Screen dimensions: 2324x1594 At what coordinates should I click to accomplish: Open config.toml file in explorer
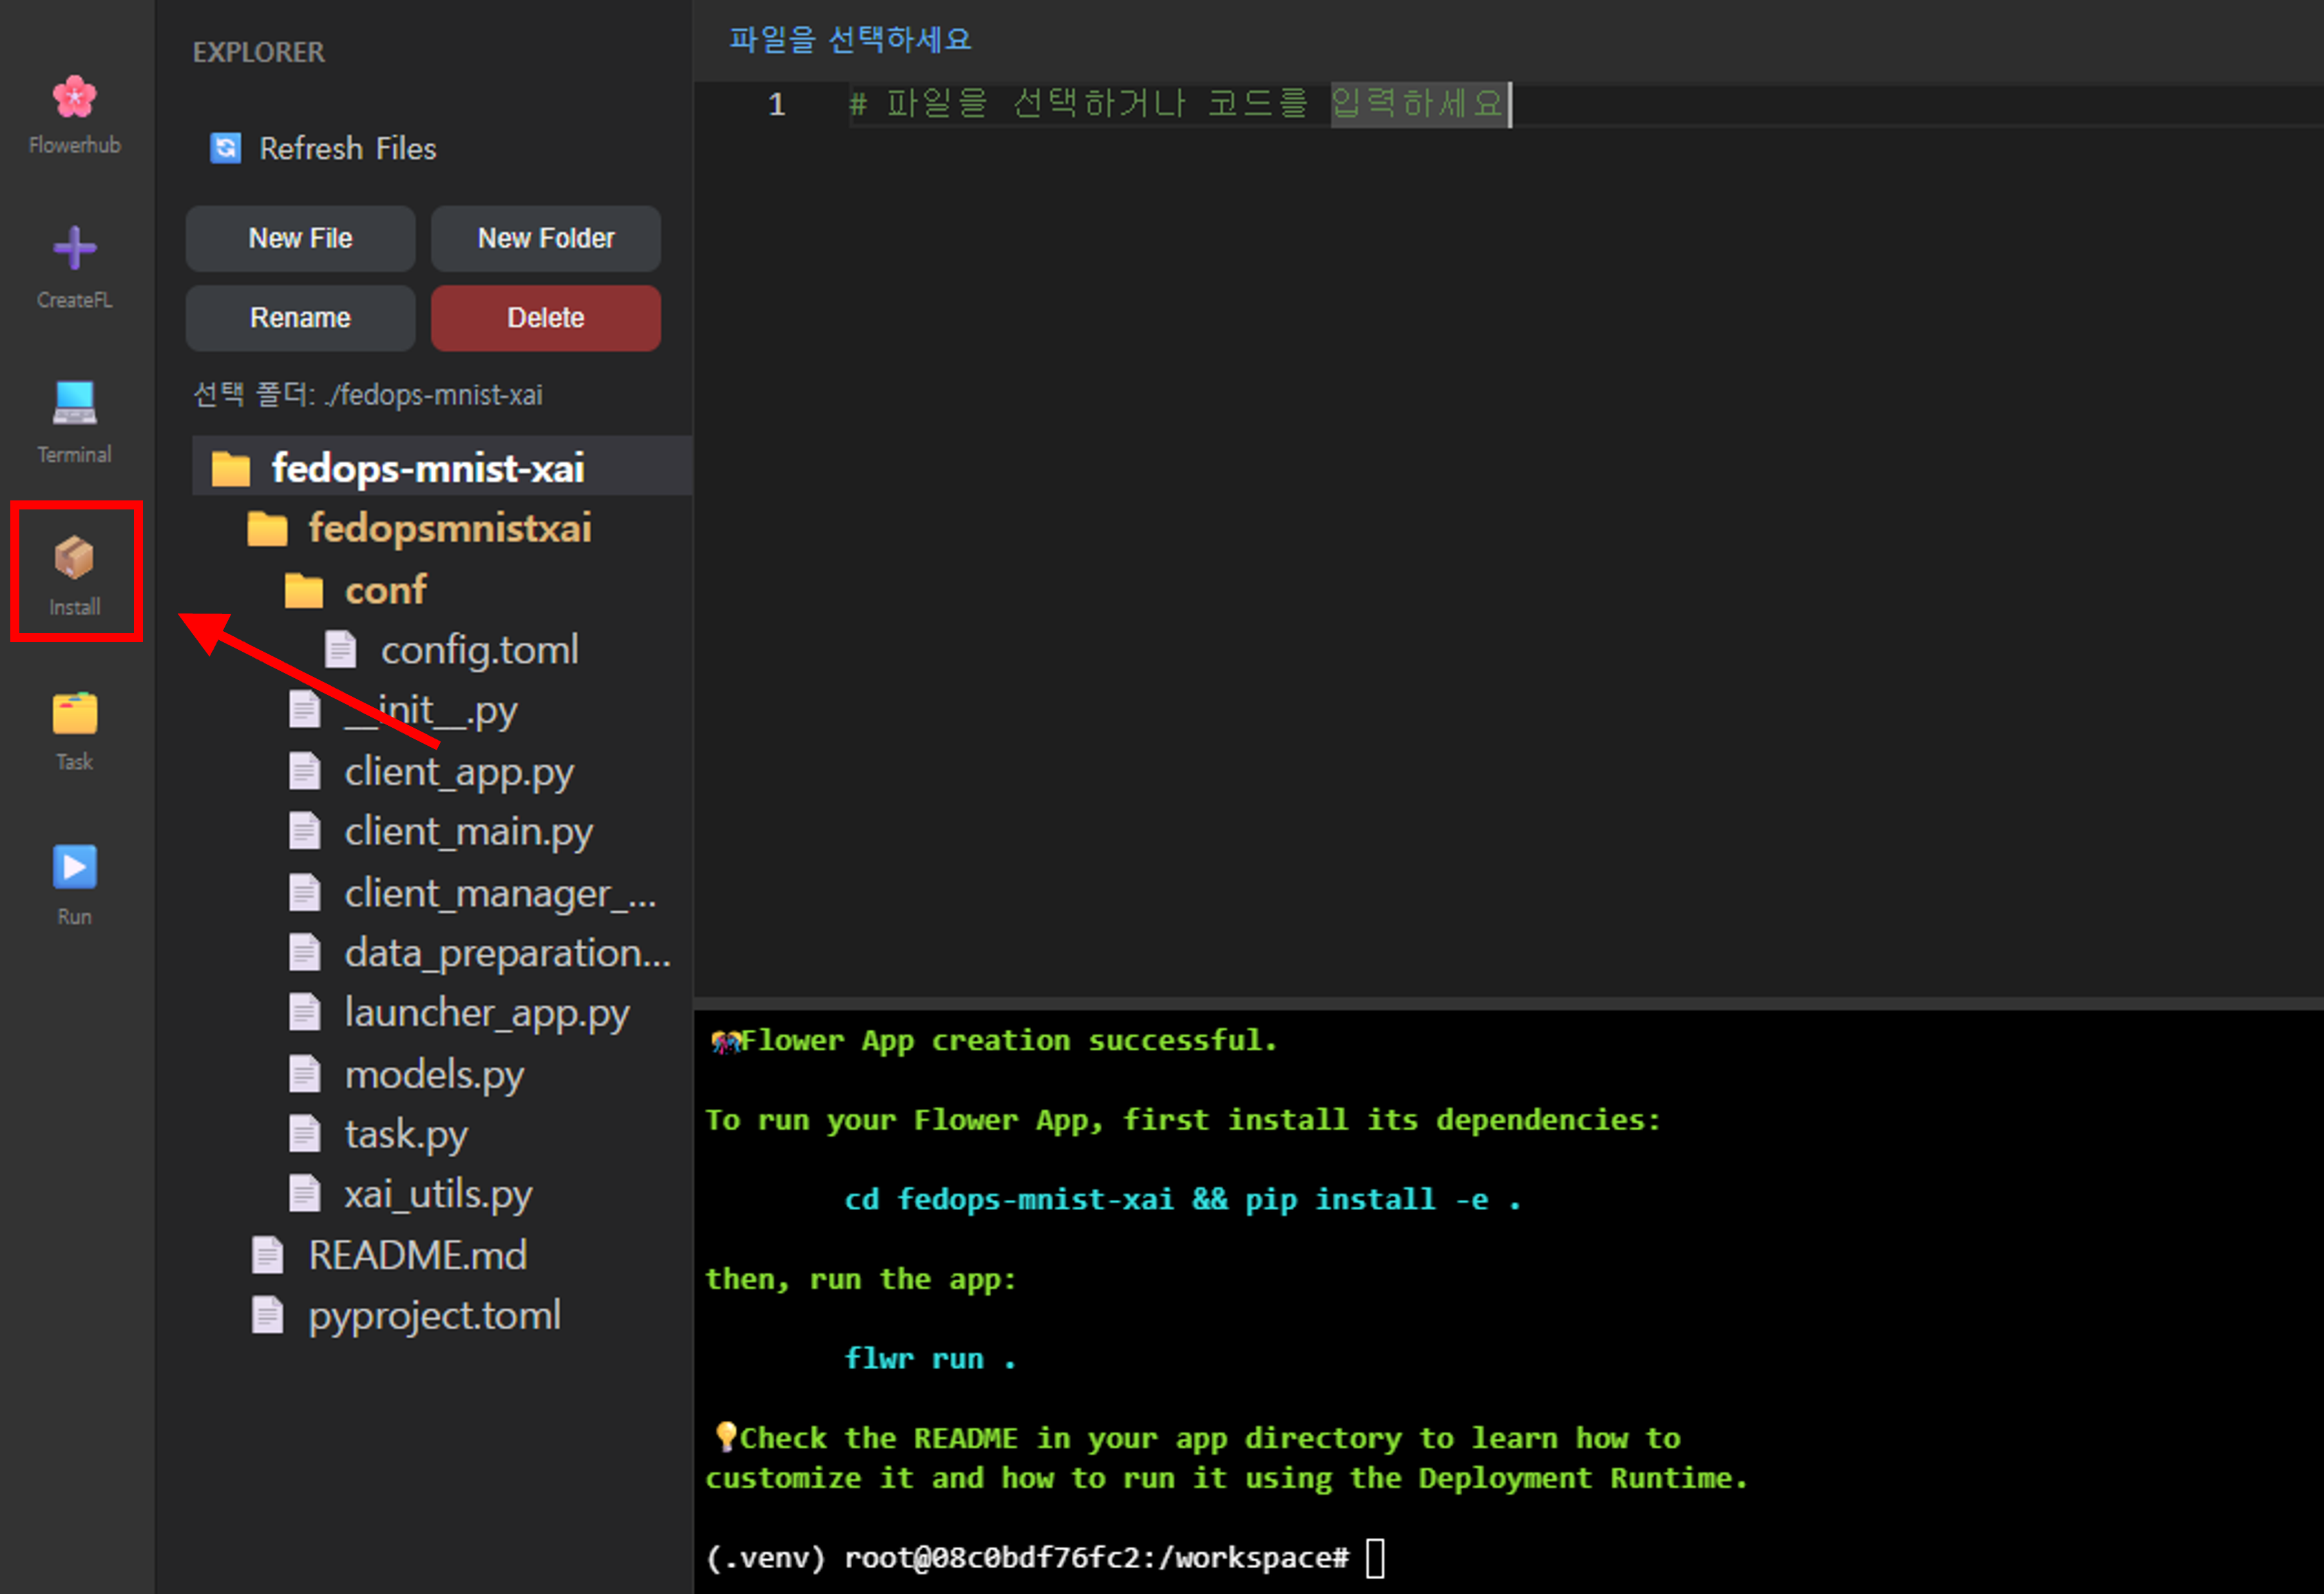tap(478, 650)
